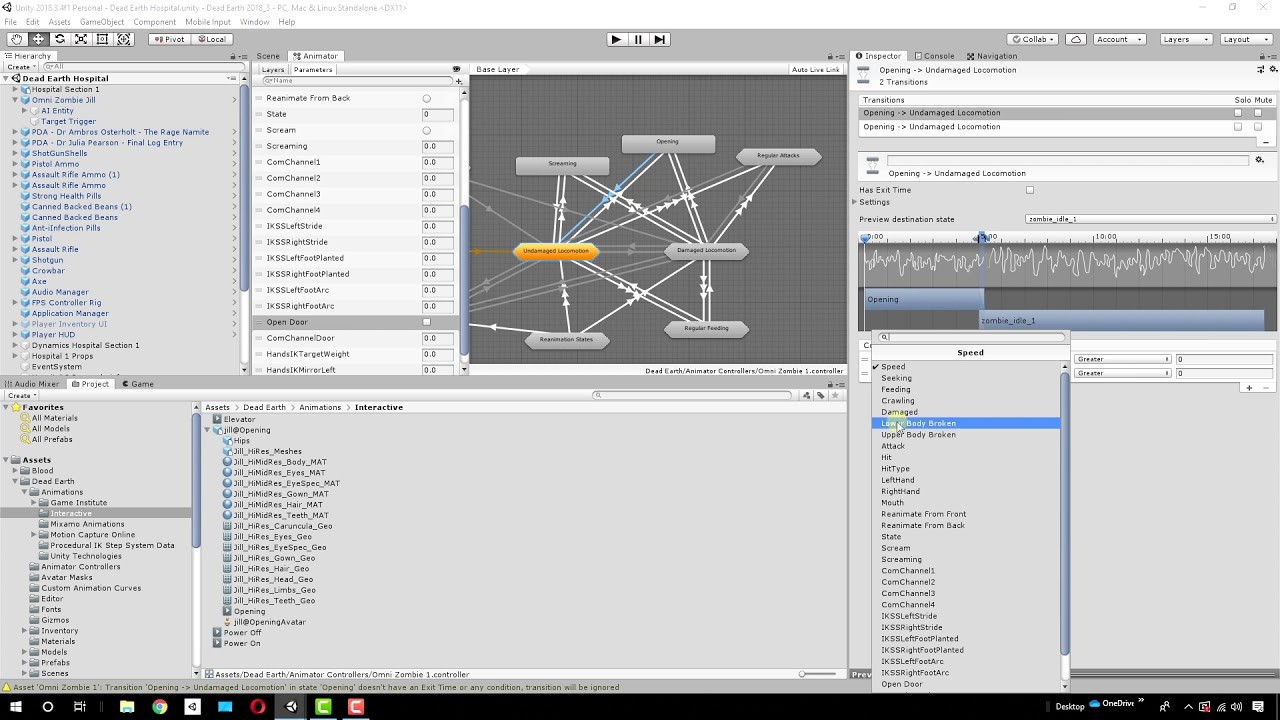
Task: Open the Collab dropdown
Action: [1034, 39]
